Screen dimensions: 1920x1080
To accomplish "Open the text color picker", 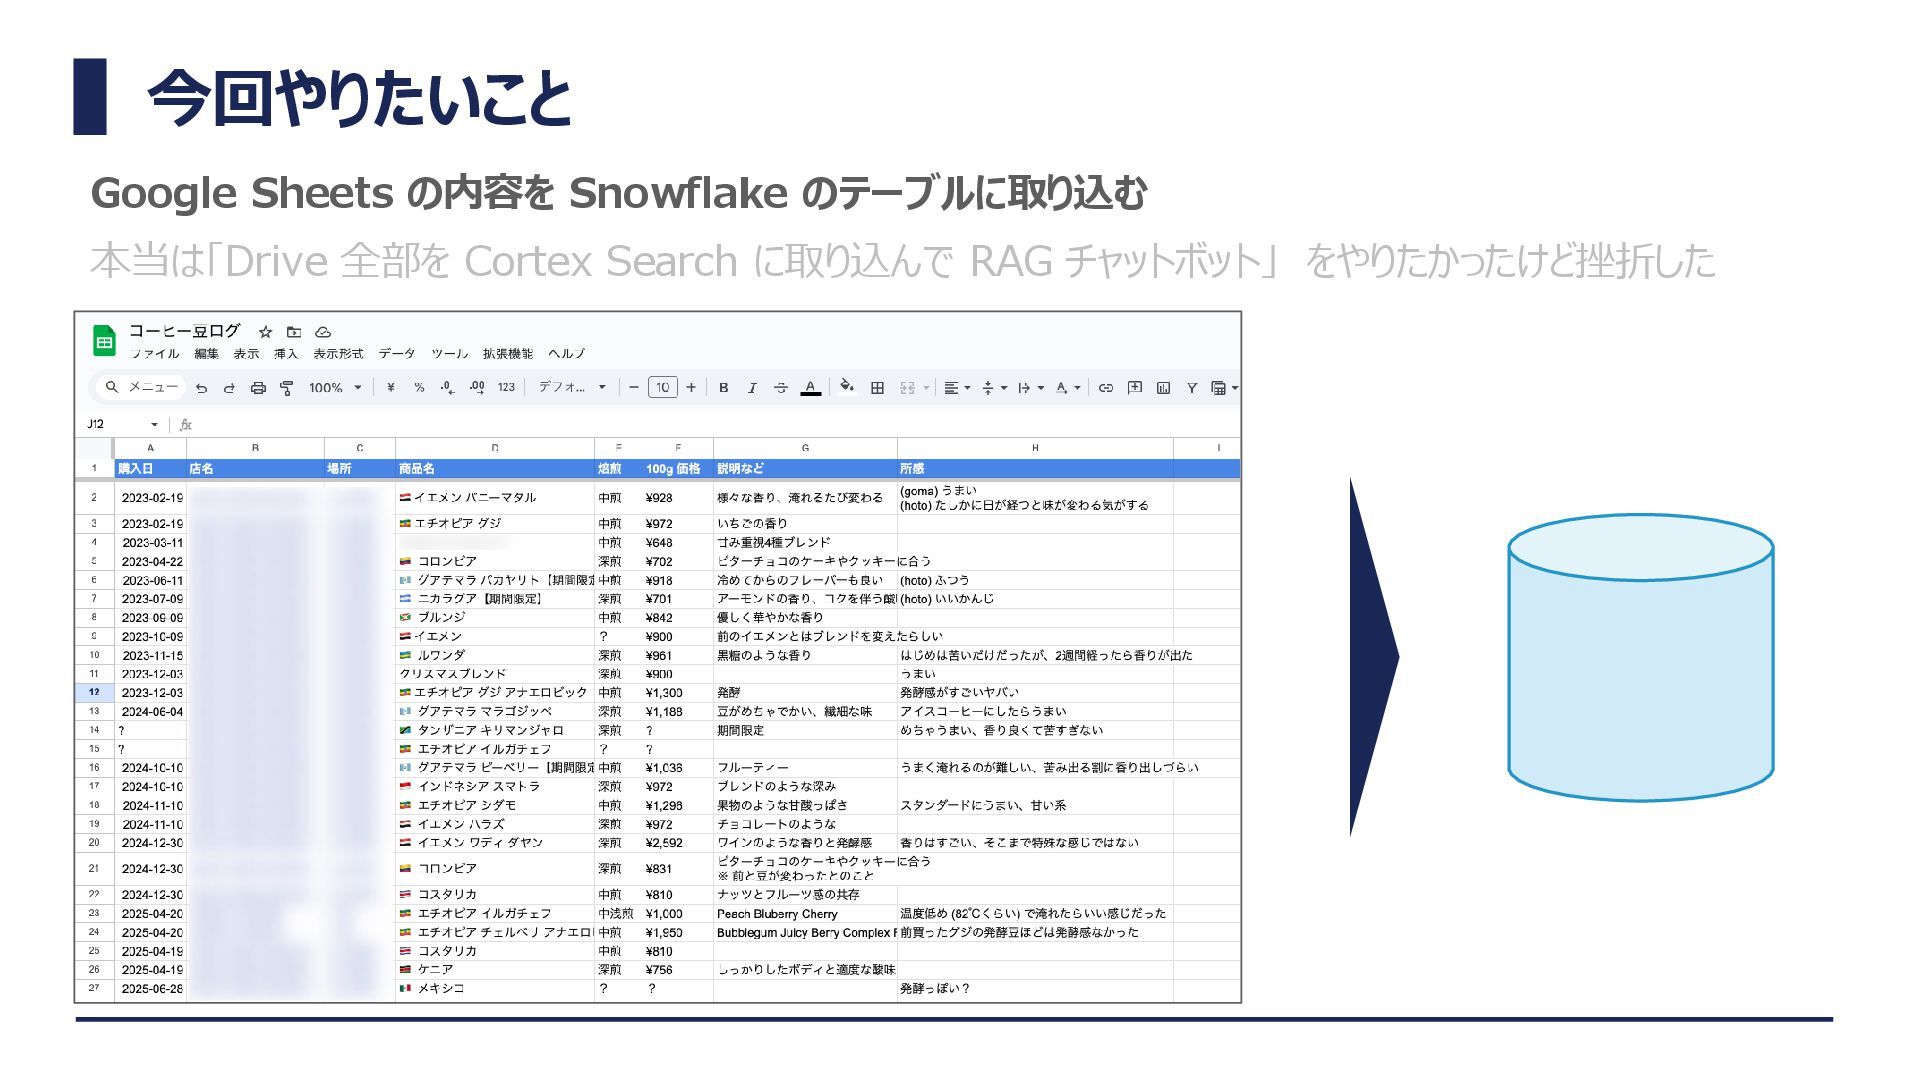I will pos(811,388).
